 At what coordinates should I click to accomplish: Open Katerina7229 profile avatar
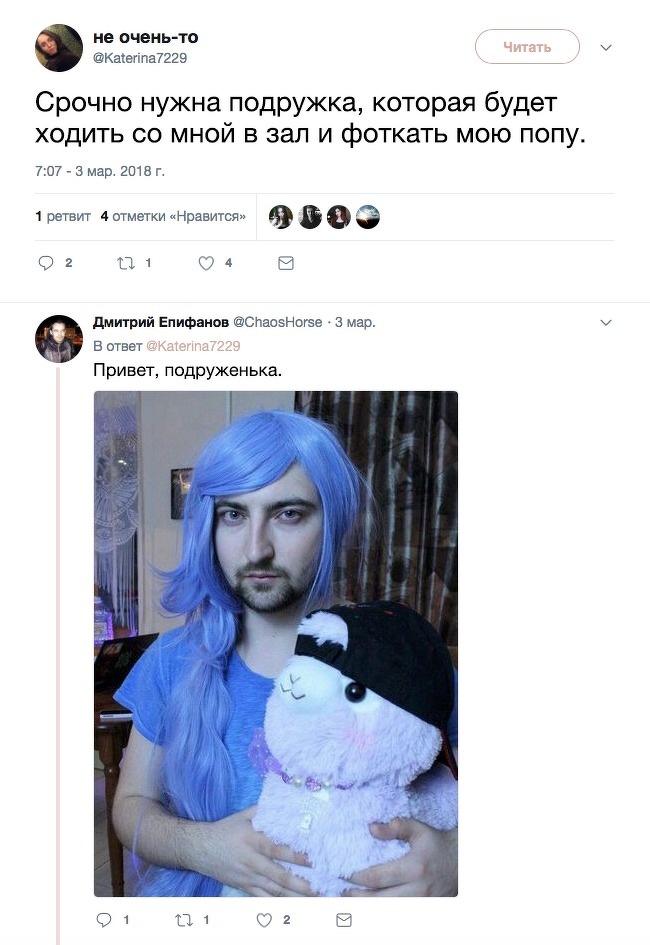[58, 48]
